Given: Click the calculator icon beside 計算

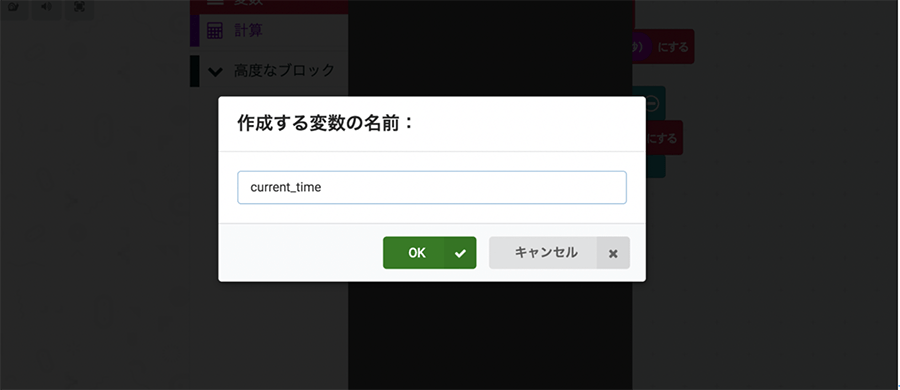Looking at the screenshot, I should coord(214,31).
